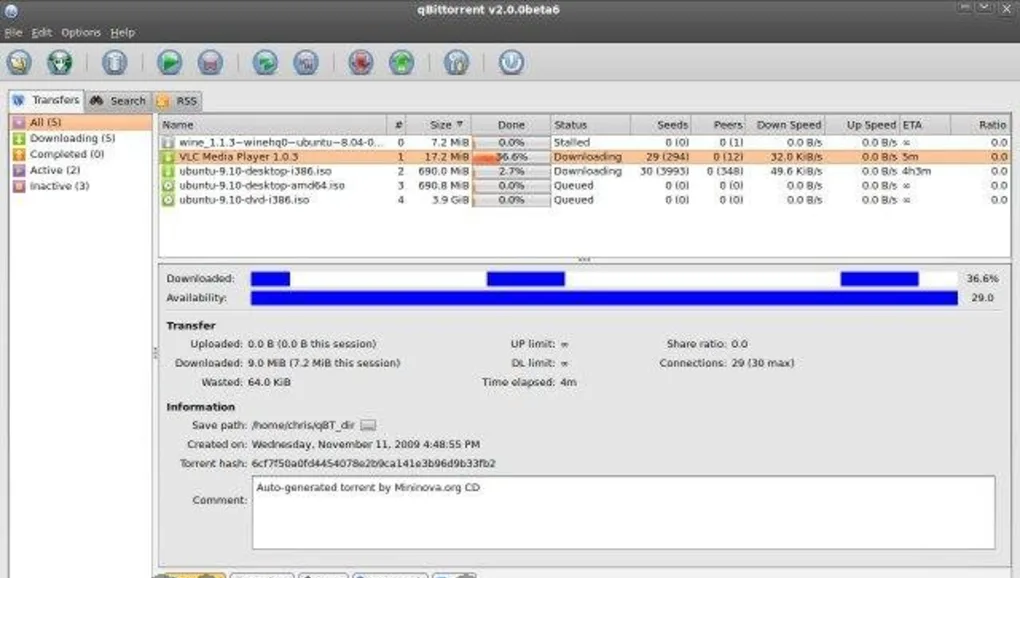The image size is (1020, 617).
Task: Select the ubuntu-9.10-dvd-i386.iso torrent name
Action: coord(244,200)
